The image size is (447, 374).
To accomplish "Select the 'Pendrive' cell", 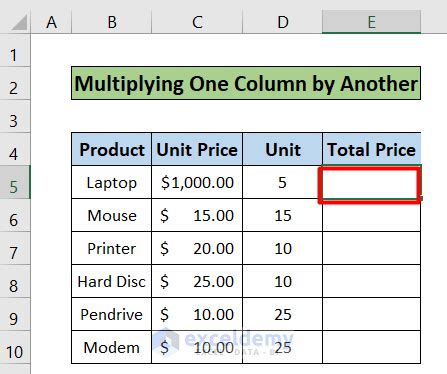I will pos(112,314).
